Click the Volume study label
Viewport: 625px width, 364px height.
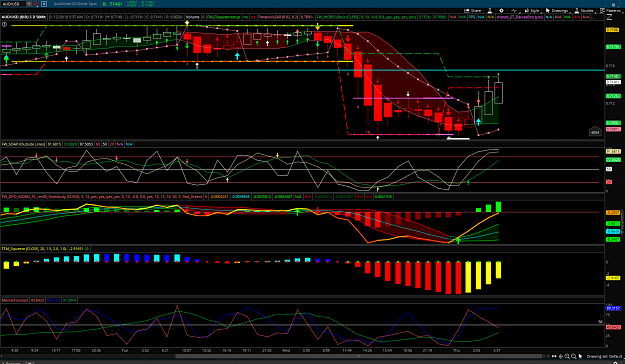(x=193, y=17)
